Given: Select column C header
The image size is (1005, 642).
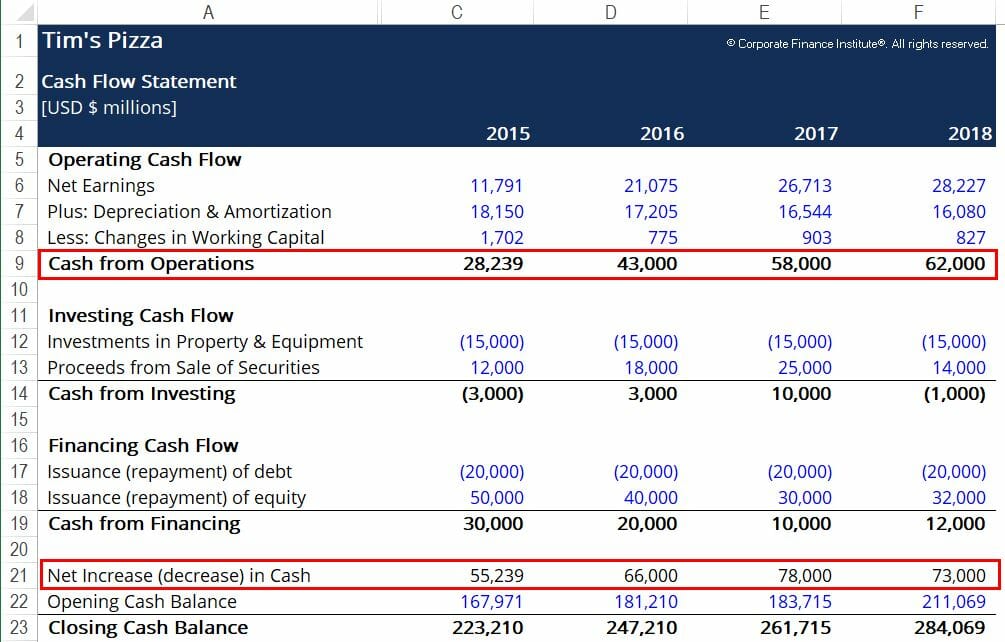Looking at the screenshot, I should (456, 12).
